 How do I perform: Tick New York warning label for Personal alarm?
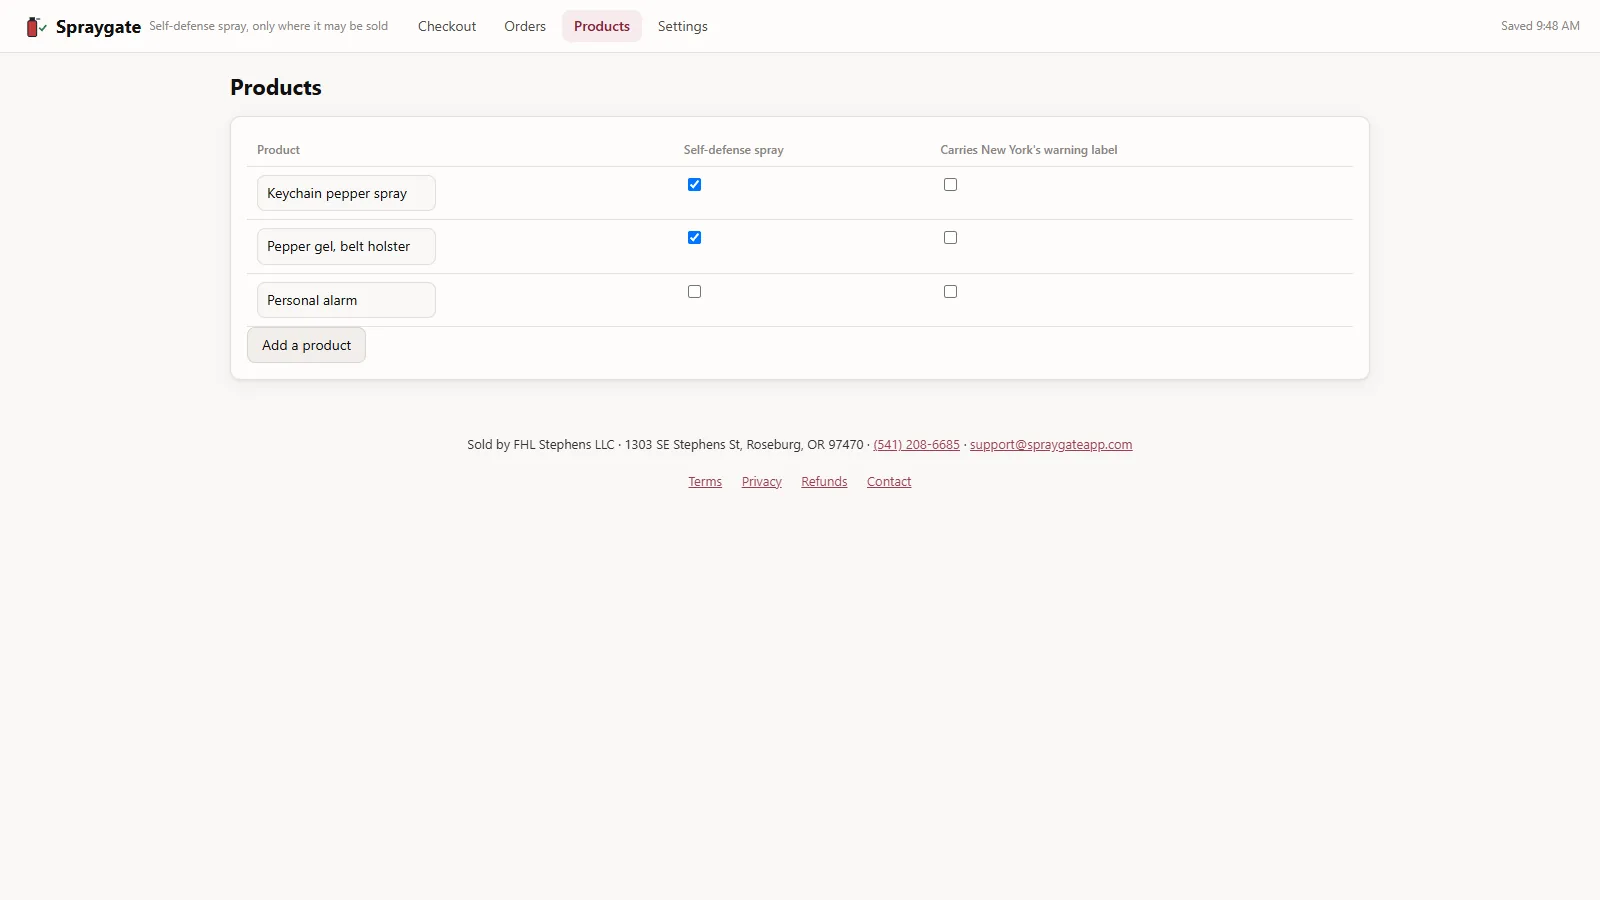950,291
